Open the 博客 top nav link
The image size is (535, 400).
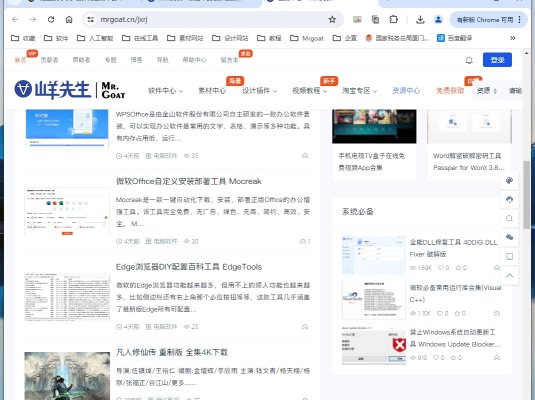(136, 60)
